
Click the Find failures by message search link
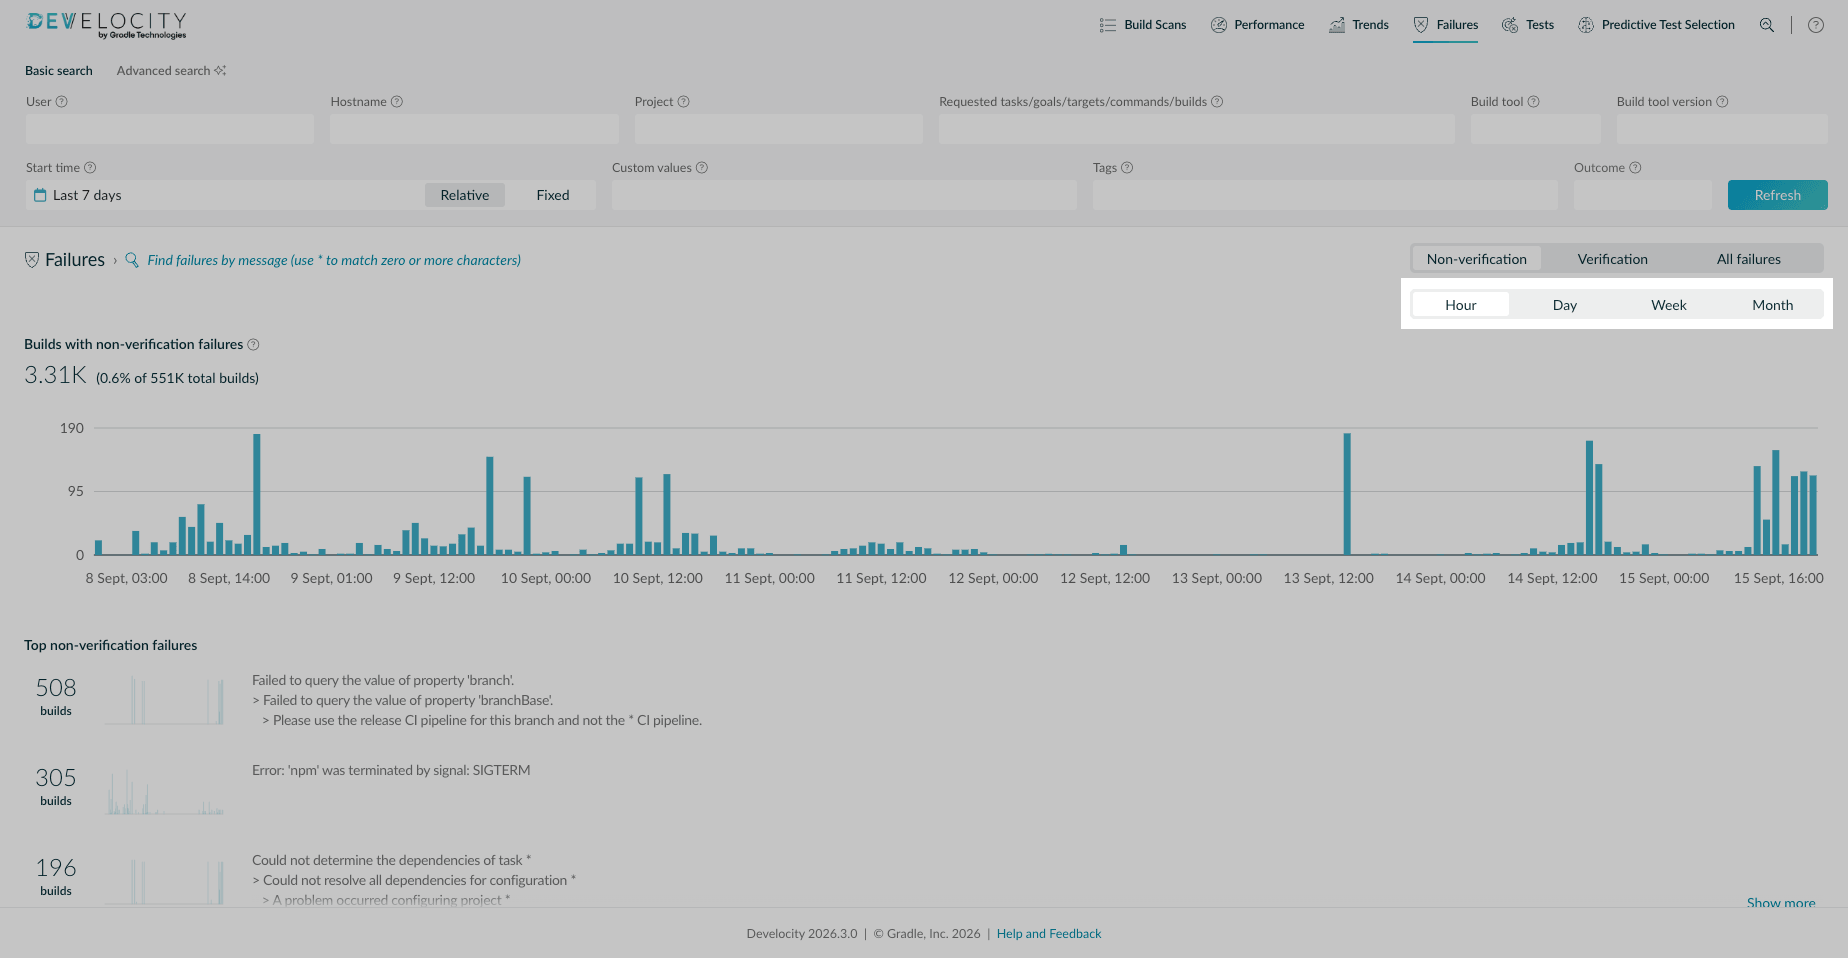pyautogui.click(x=334, y=260)
